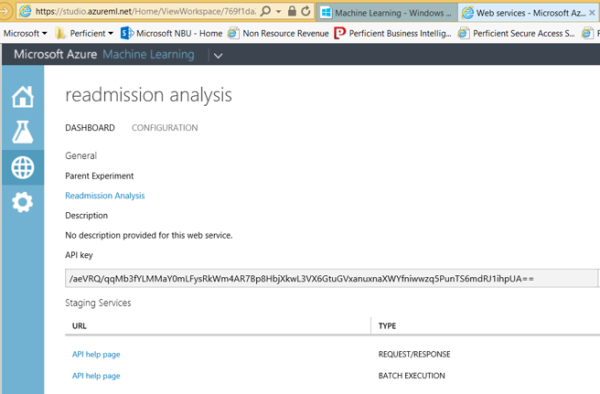600x394 pixels.
Task: Click the API key text field
Action: [x=331, y=278]
